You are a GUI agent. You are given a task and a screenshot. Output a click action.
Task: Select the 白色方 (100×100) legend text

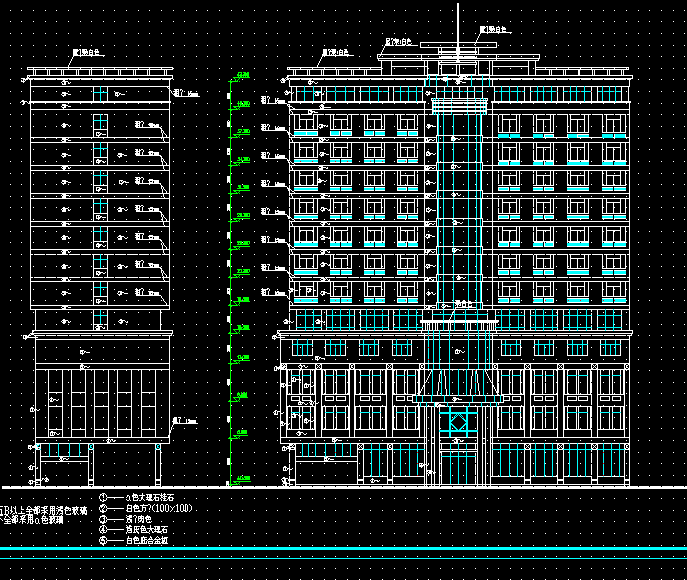click(158, 508)
